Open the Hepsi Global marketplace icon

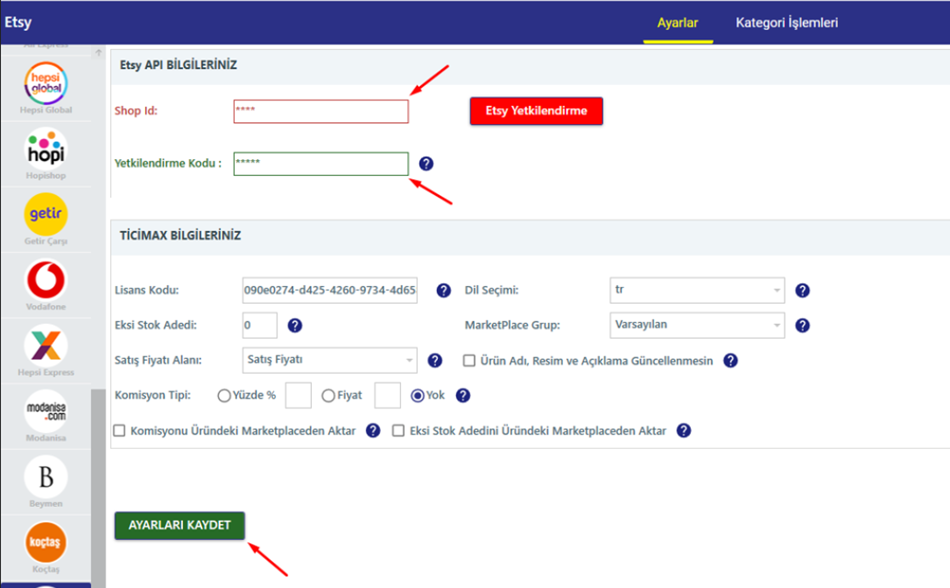(x=46, y=84)
